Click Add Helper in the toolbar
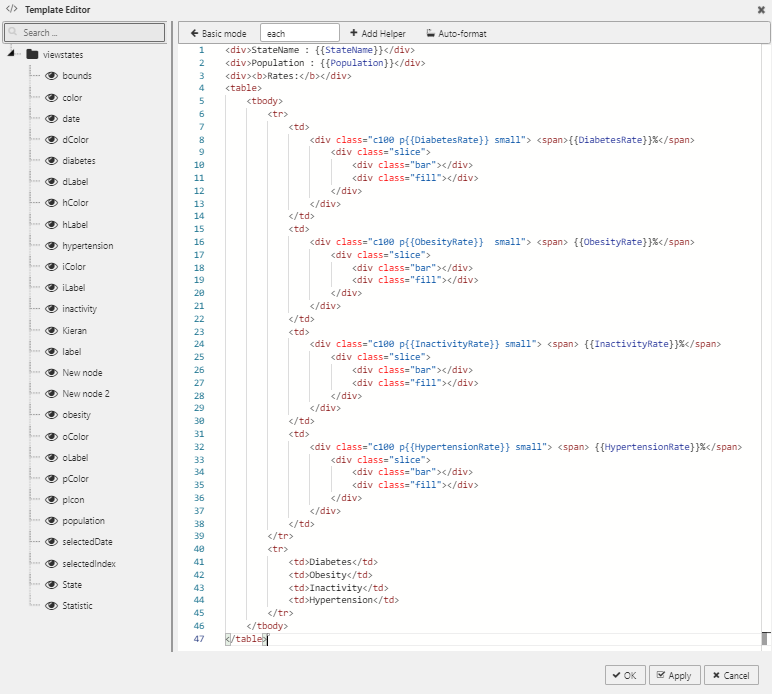This screenshot has width=772, height=694. coord(377,34)
